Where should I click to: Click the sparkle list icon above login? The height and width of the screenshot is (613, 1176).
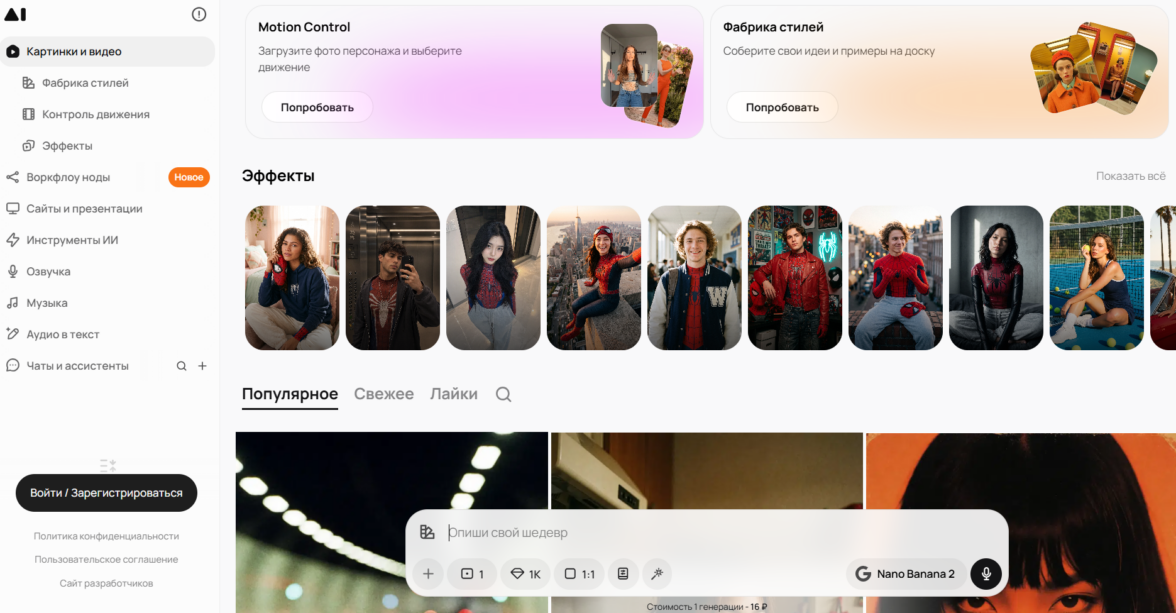point(108,465)
